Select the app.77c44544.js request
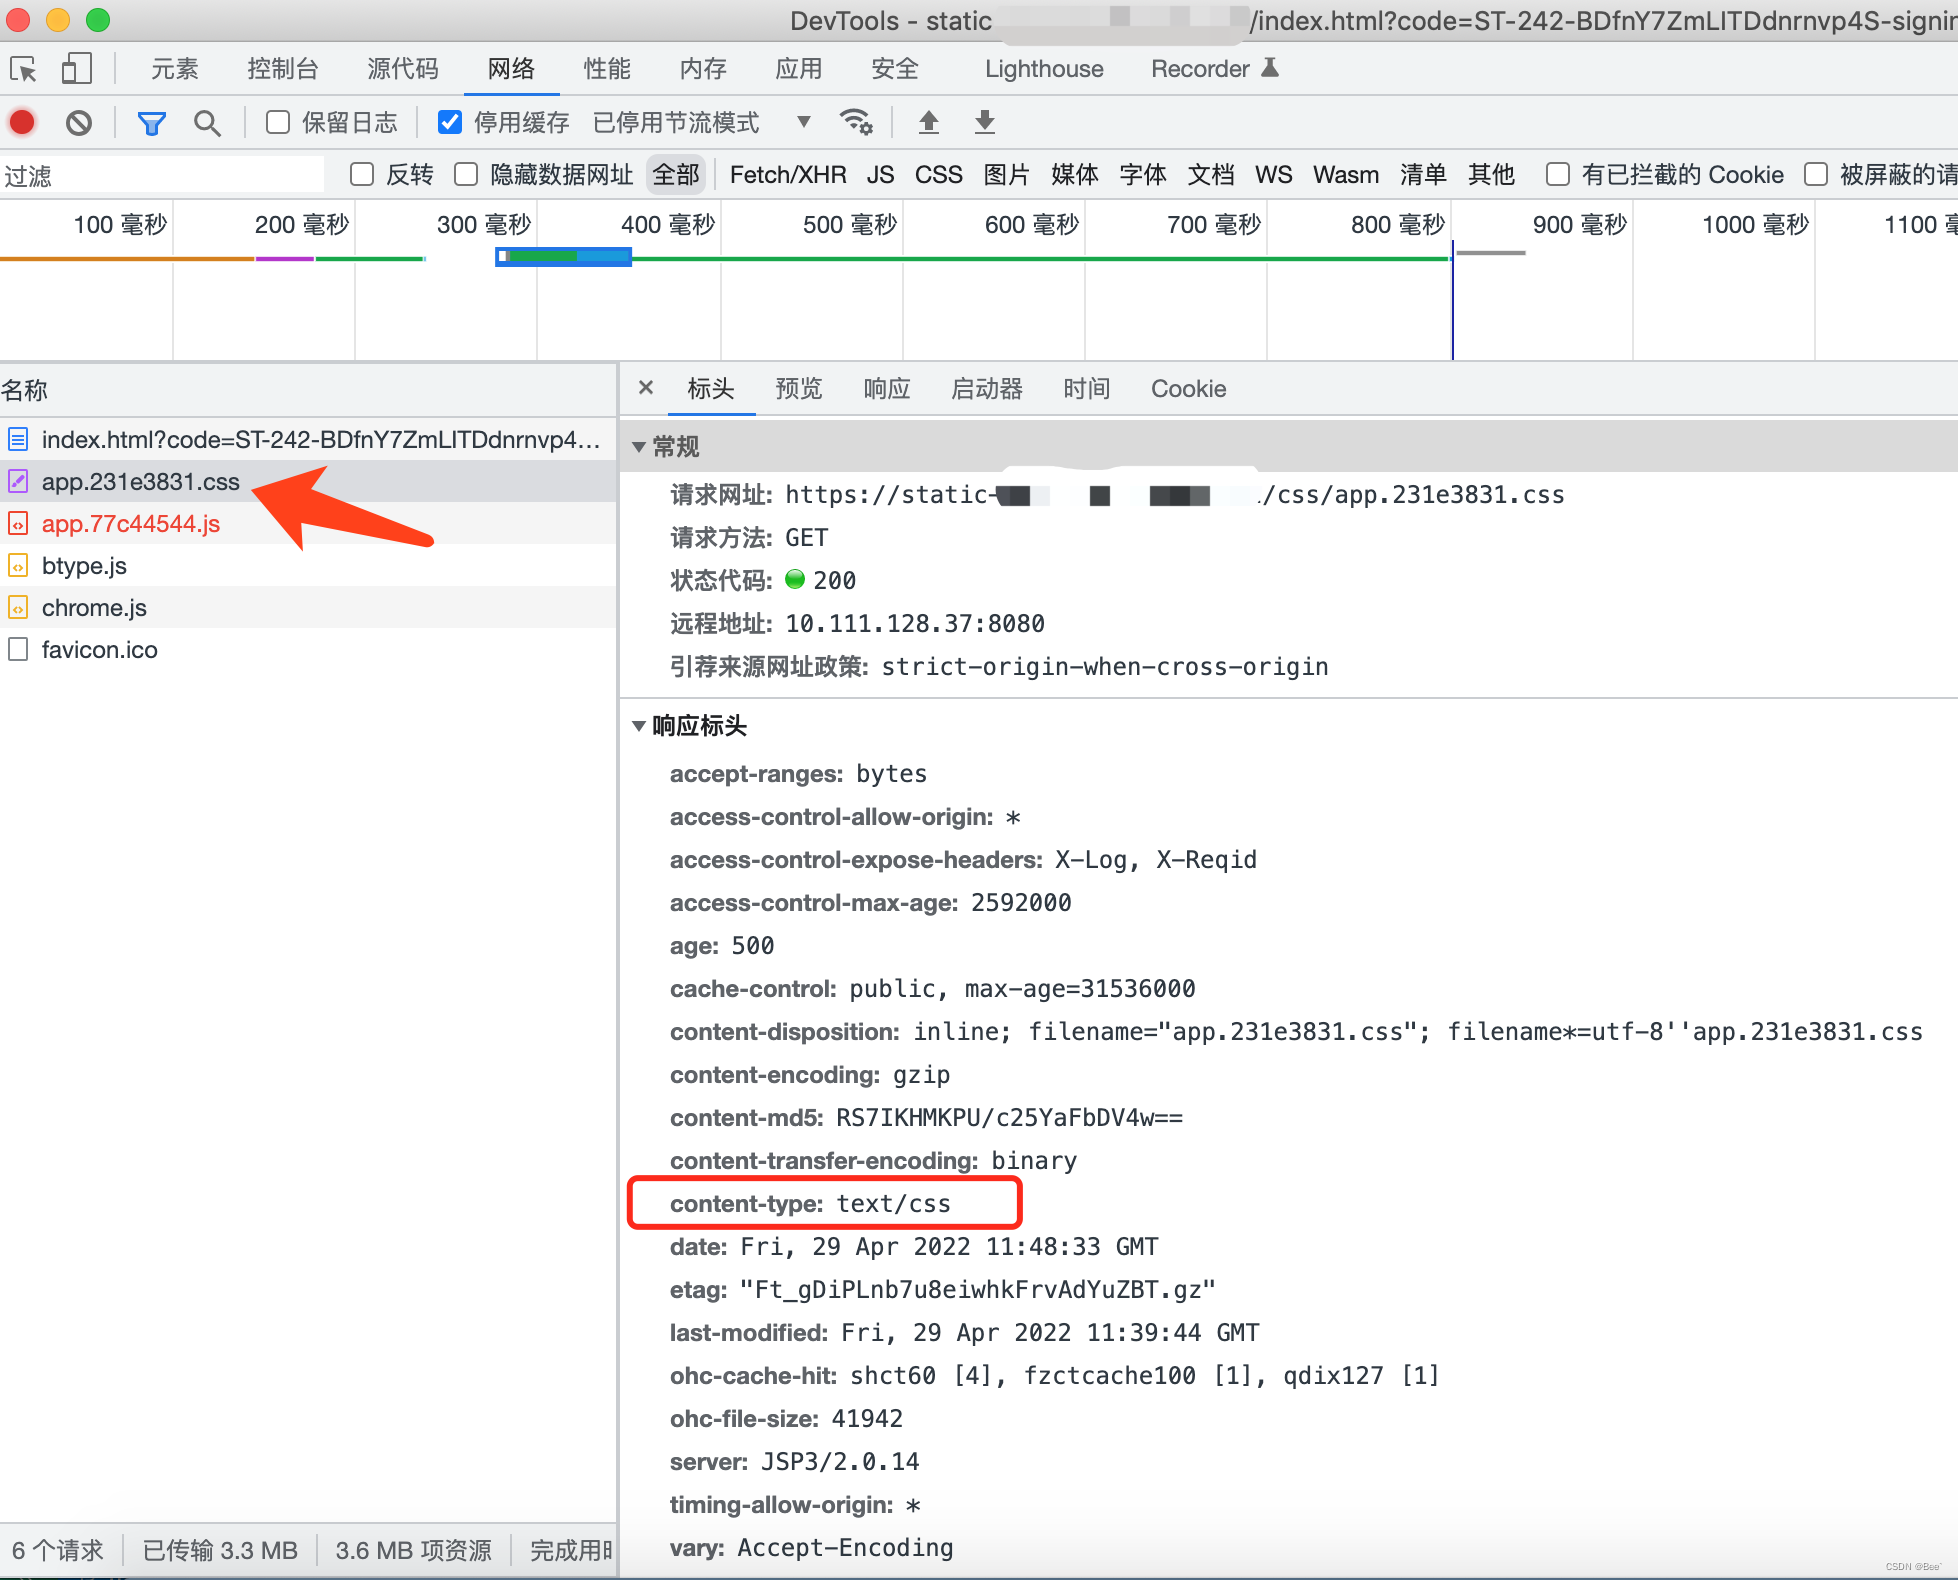 (x=130, y=524)
